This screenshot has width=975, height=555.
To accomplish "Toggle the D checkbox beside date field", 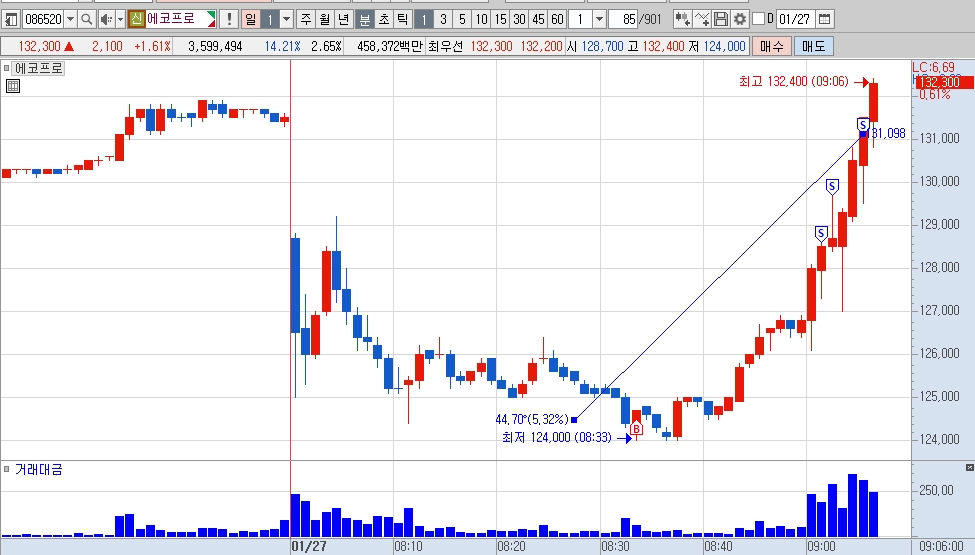I will click(758, 19).
